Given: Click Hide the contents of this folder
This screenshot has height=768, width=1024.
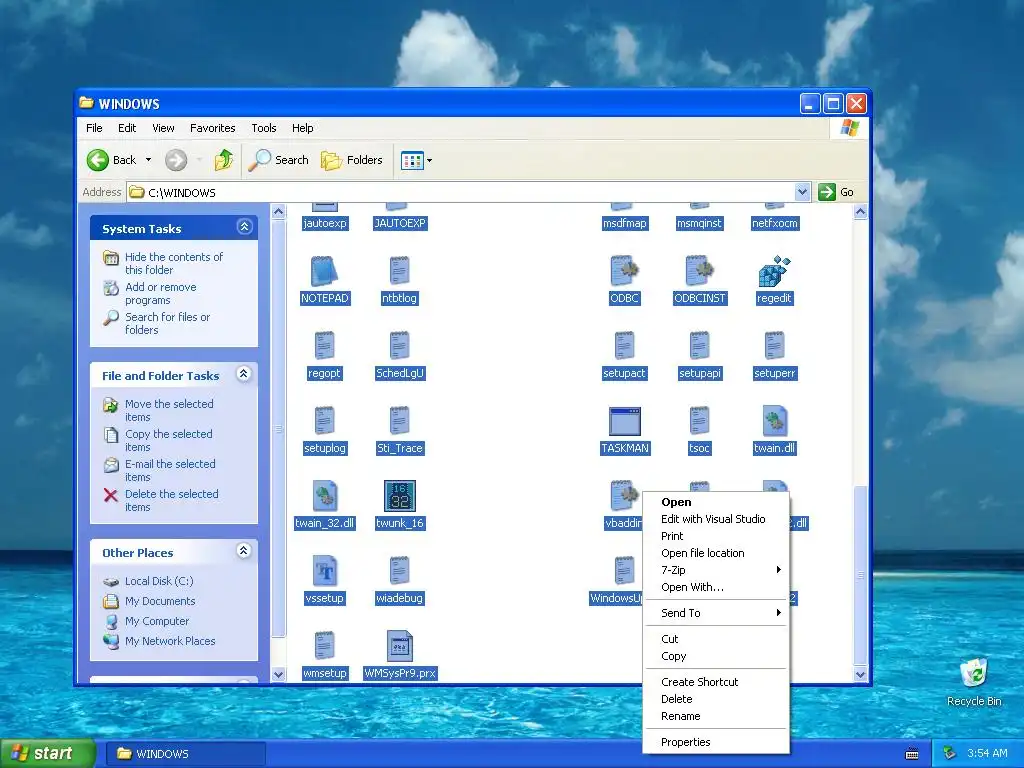Looking at the screenshot, I should (x=174, y=263).
